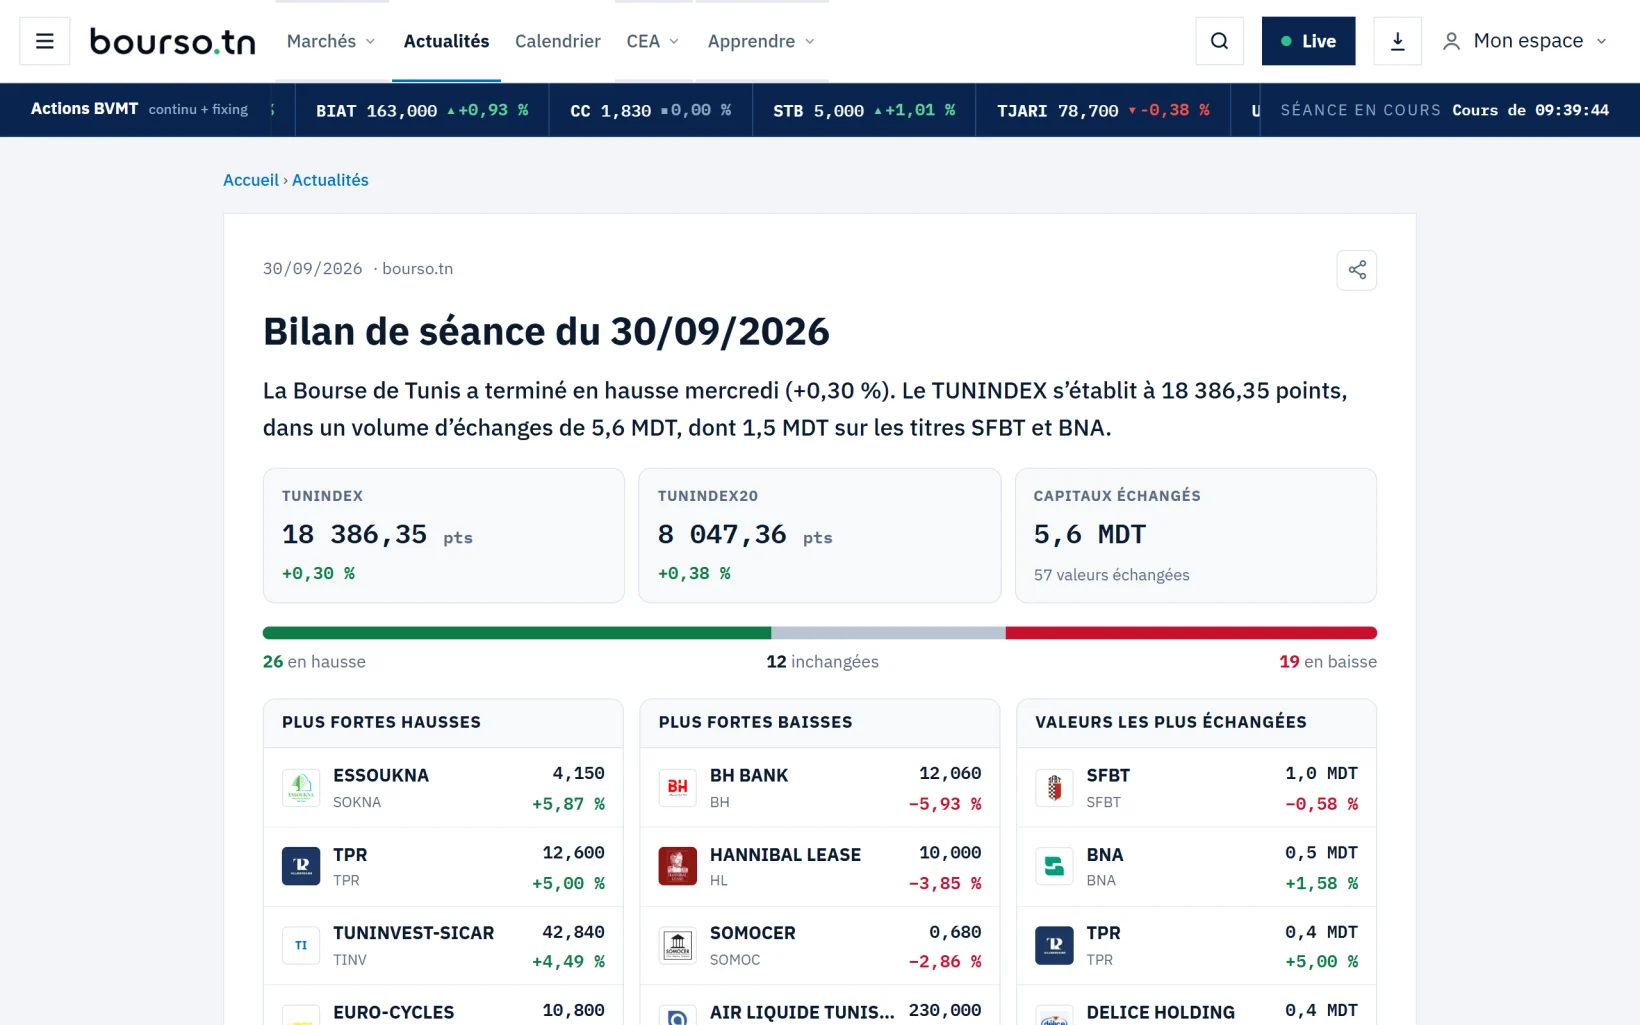Click the BIAT ticker quote
The height and width of the screenshot is (1025, 1640).
tap(422, 110)
